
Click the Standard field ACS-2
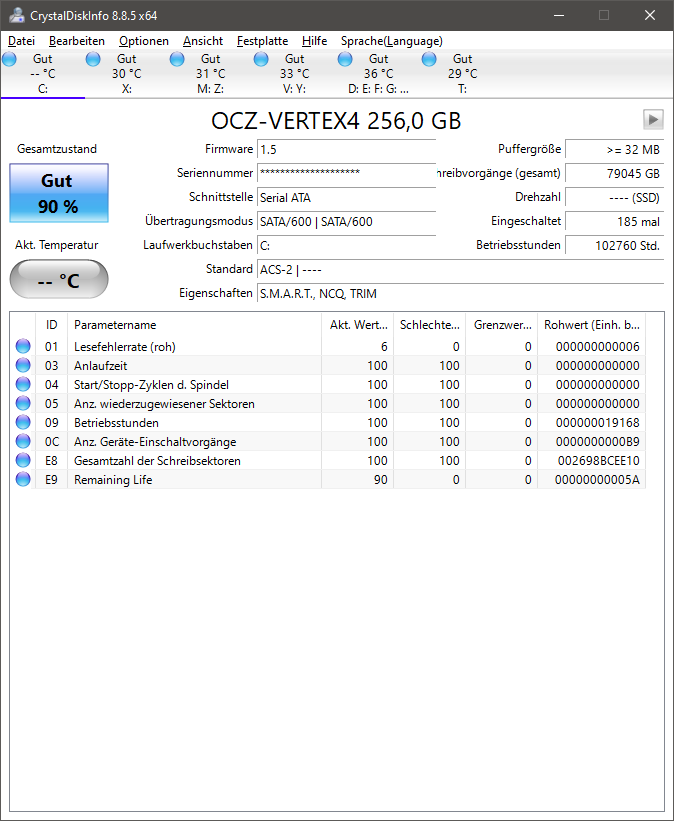460,270
